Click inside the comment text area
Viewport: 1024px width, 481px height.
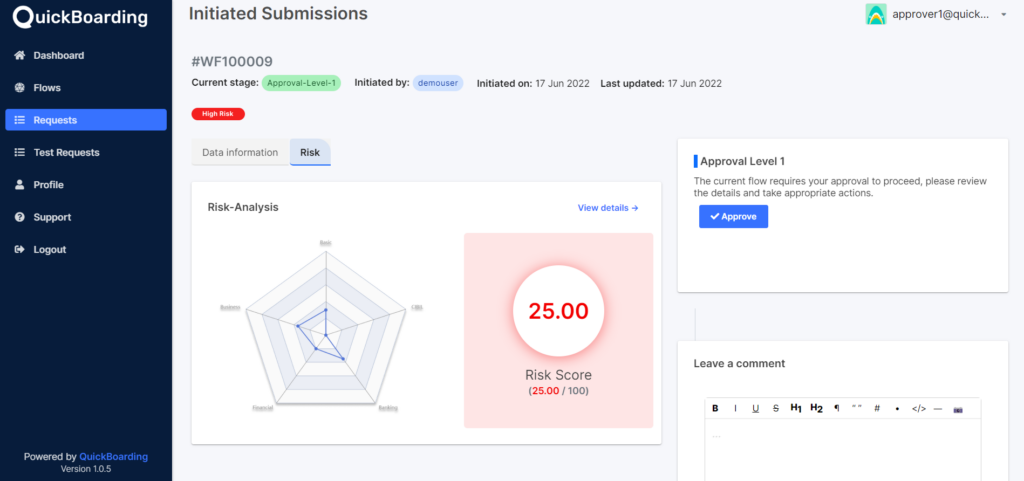click(842, 450)
